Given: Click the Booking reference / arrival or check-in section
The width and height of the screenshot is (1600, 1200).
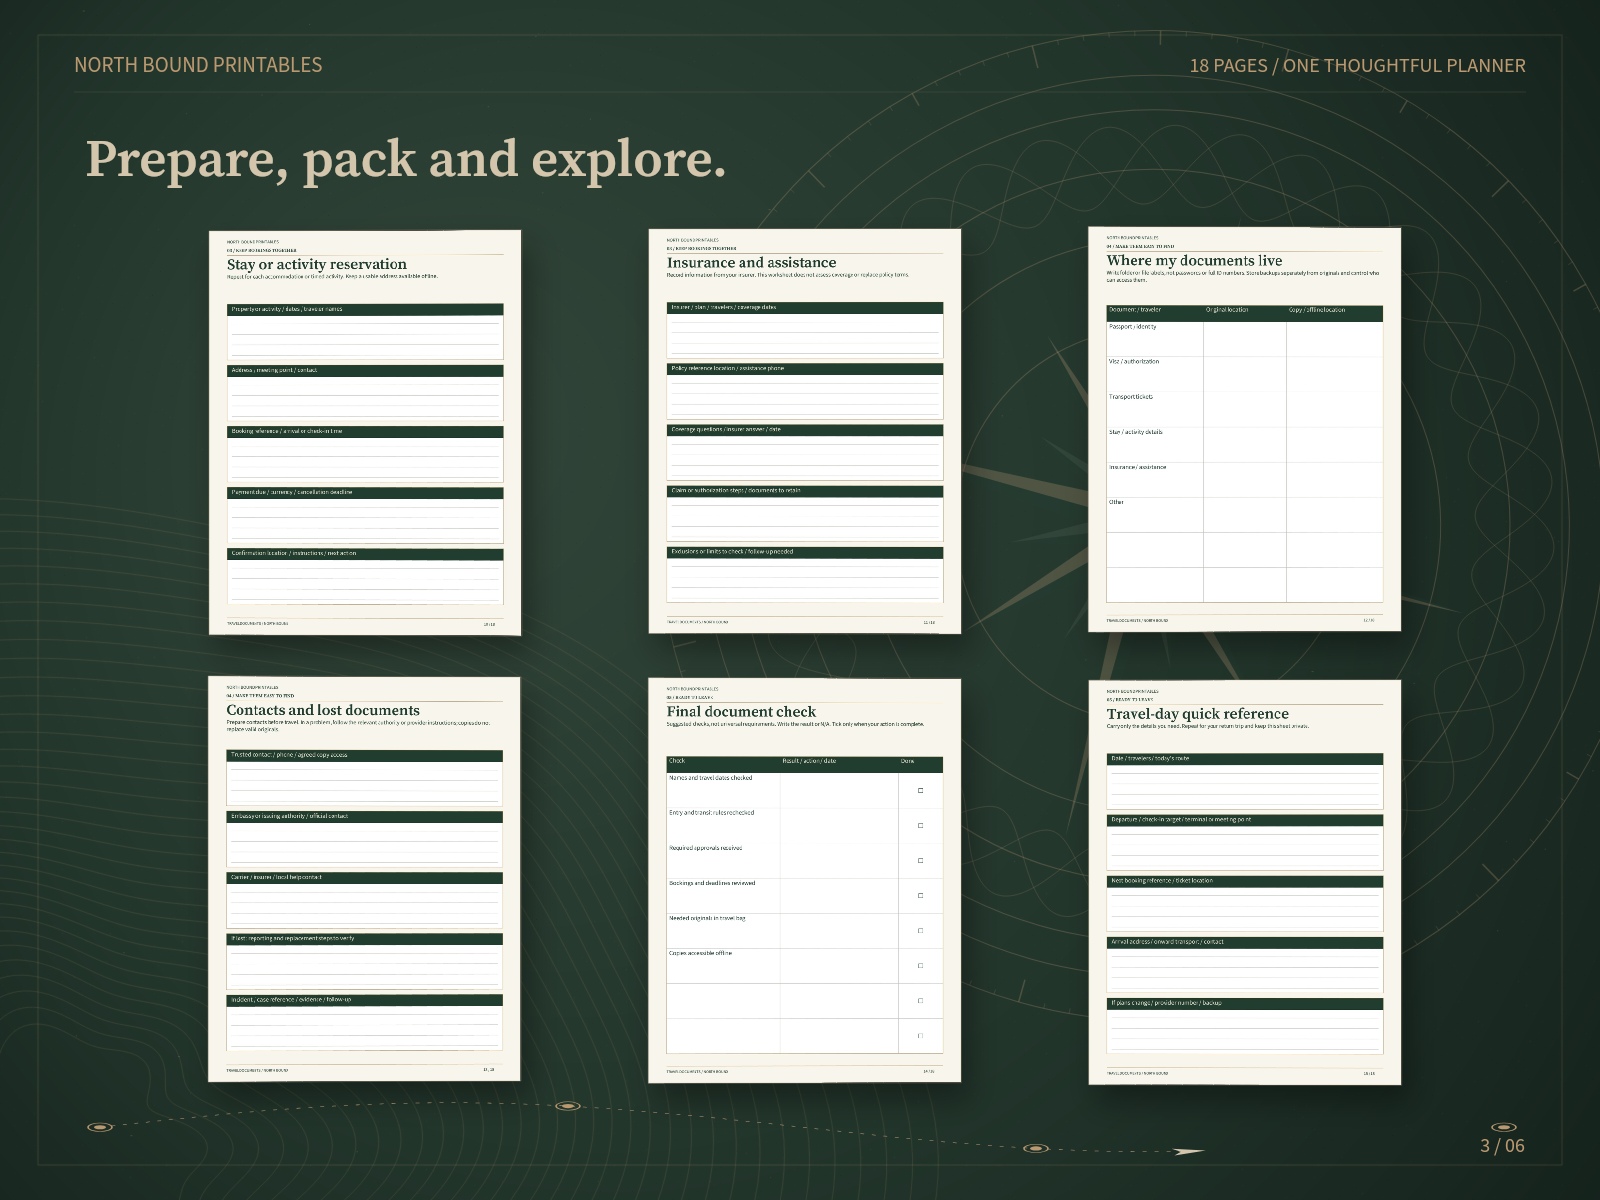Looking at the screenshot, I should [x=365, y=431].
